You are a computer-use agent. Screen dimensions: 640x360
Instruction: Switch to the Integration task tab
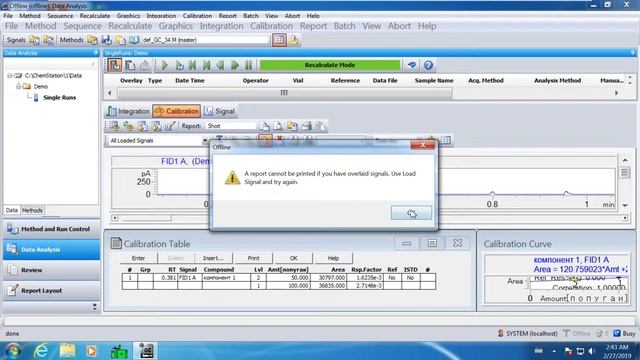point(128,111)
